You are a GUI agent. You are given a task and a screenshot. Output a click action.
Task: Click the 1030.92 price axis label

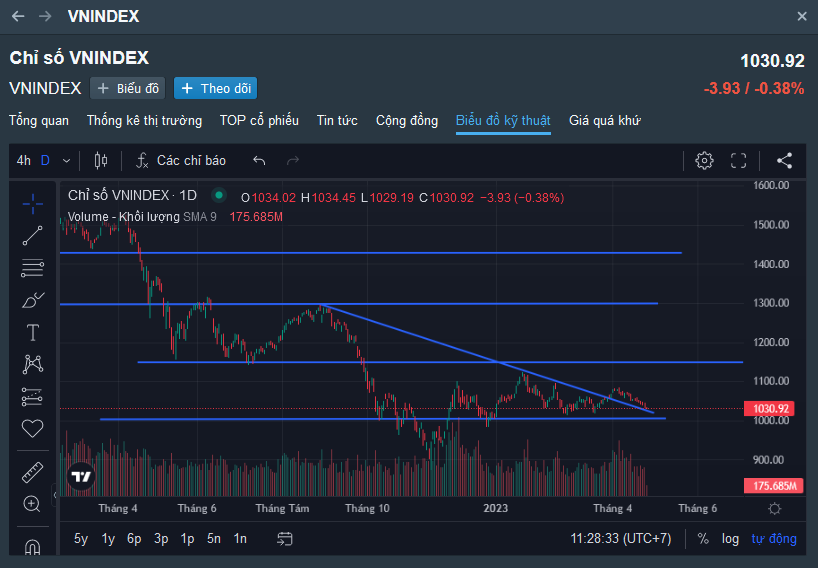[x=771, y=408]
